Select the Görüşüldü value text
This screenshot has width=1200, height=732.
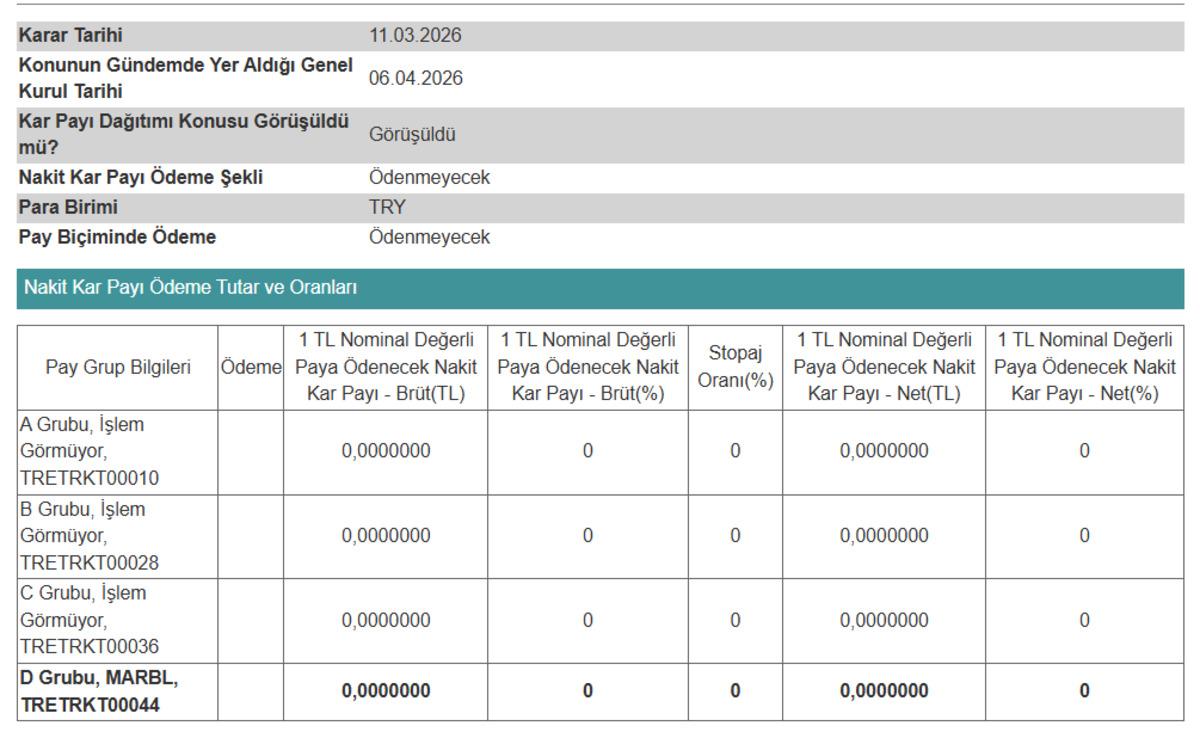(412, 134)
